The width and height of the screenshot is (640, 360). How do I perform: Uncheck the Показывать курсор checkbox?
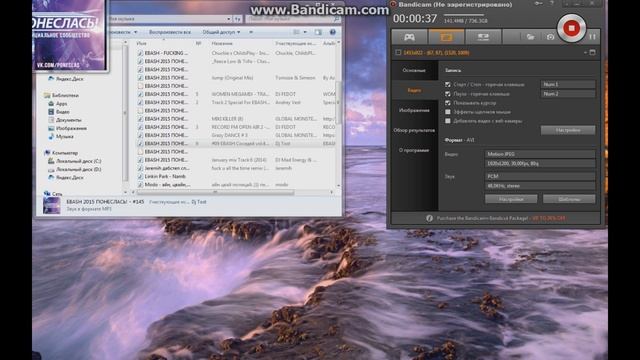(448, 103)
